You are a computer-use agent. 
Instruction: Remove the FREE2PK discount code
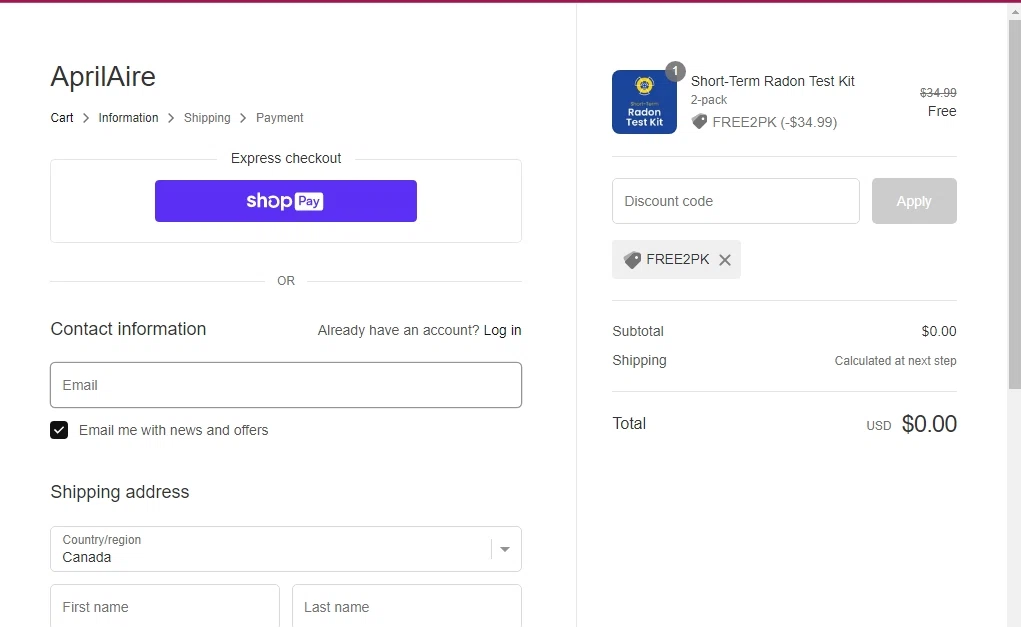point(725,260)
